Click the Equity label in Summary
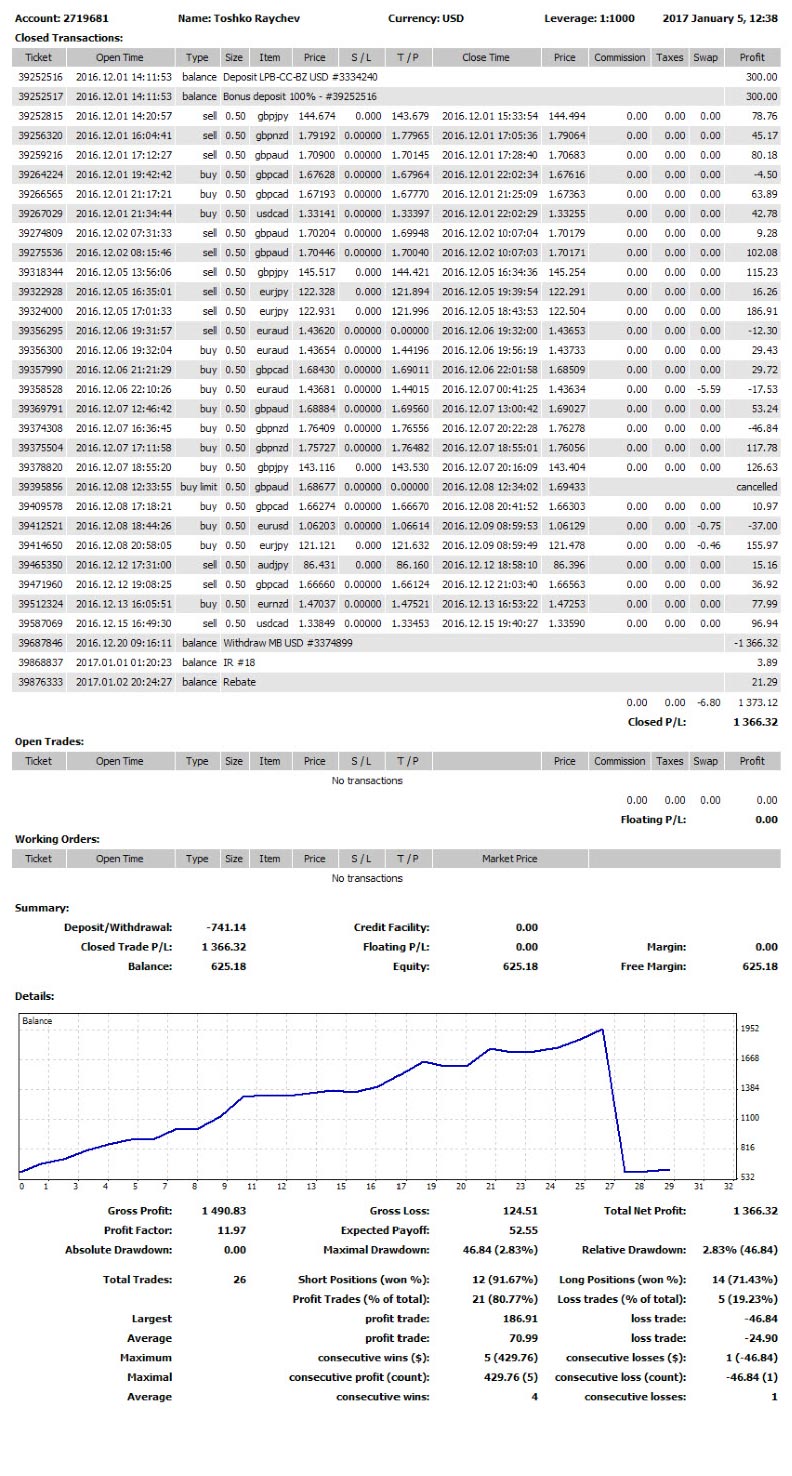Viewport: 792px width, 1476px height. pyautogui.click(x=411, y=967)
